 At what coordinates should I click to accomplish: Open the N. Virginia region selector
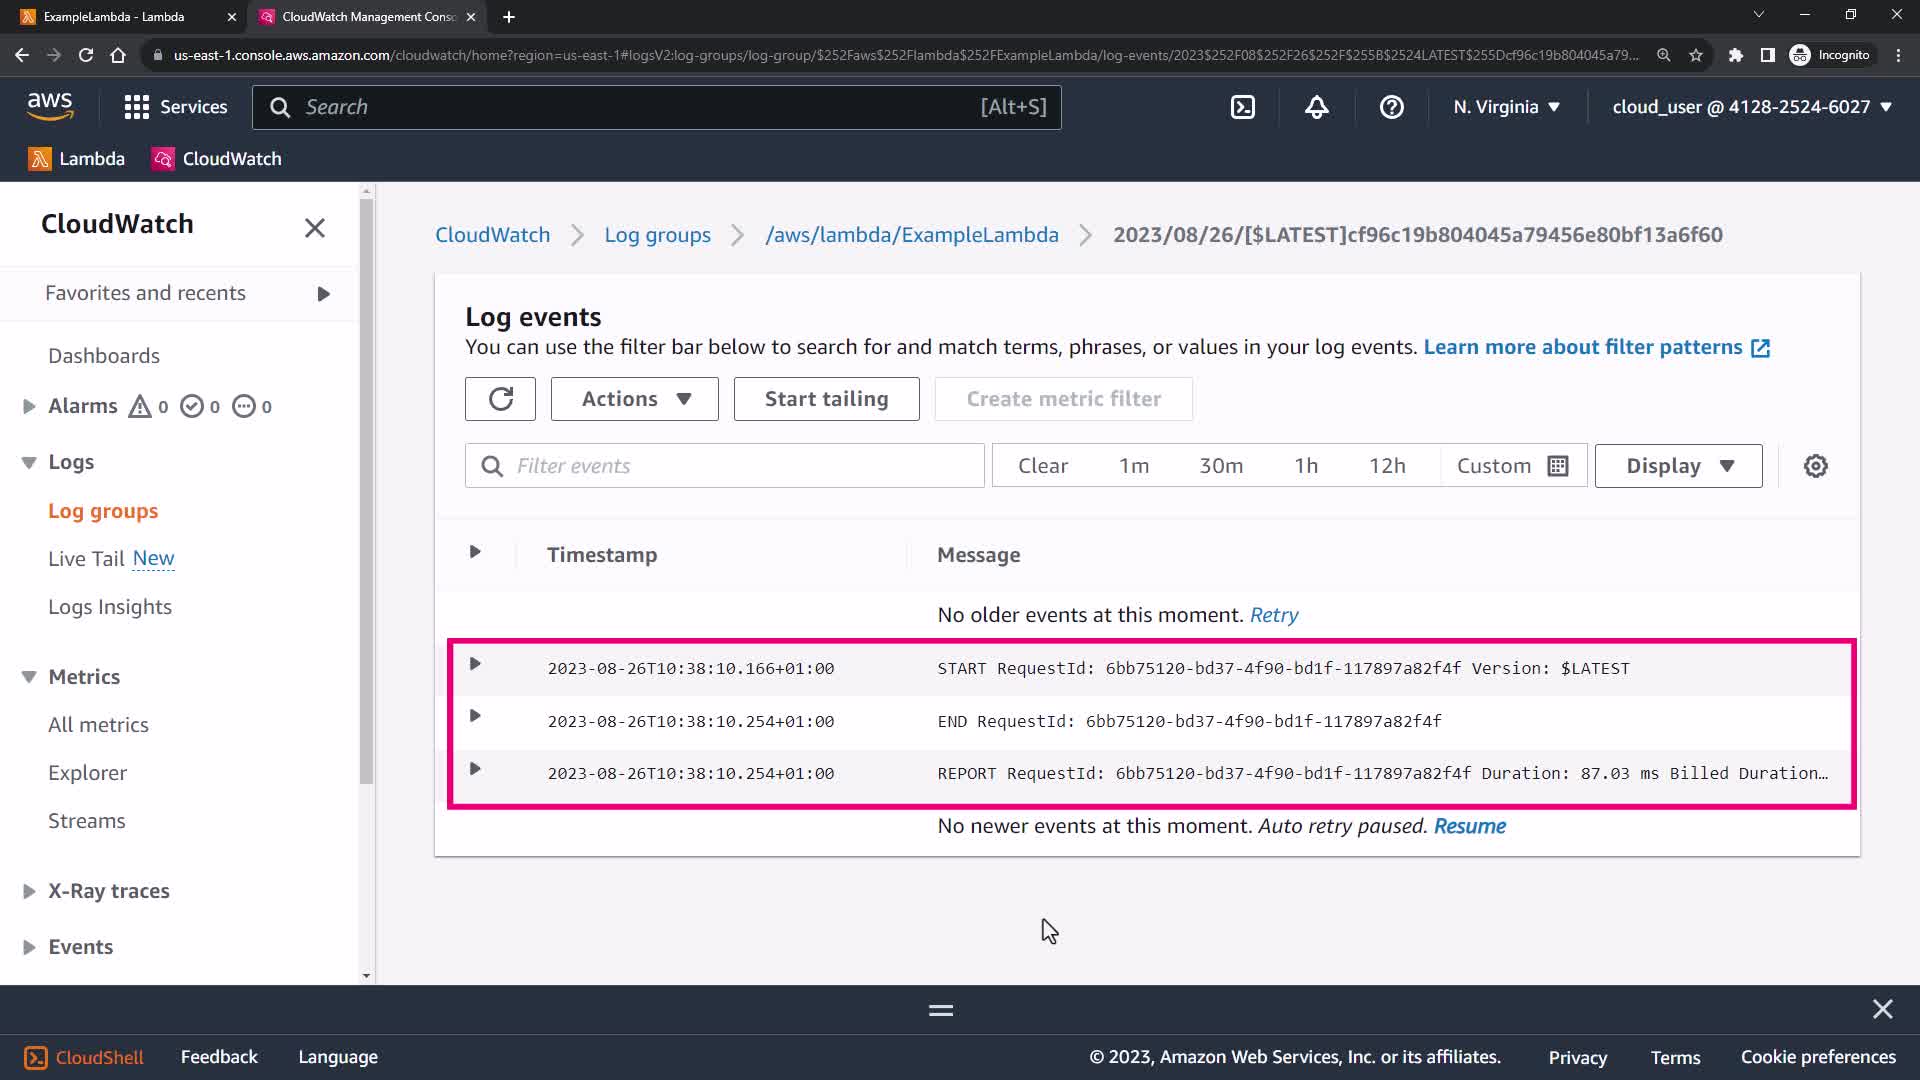click(x=1506, y=107)
